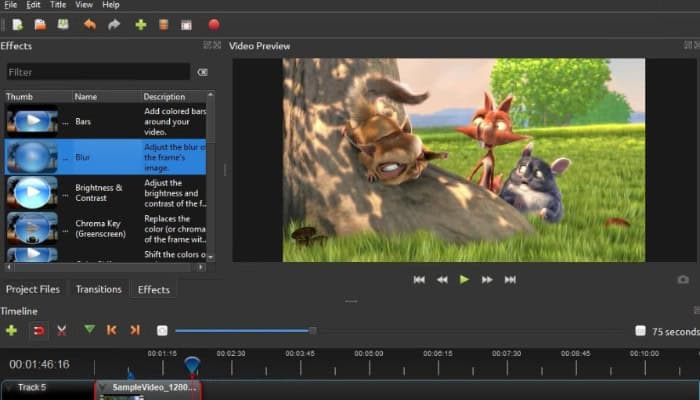Open the File menu

tap(10, 5)
